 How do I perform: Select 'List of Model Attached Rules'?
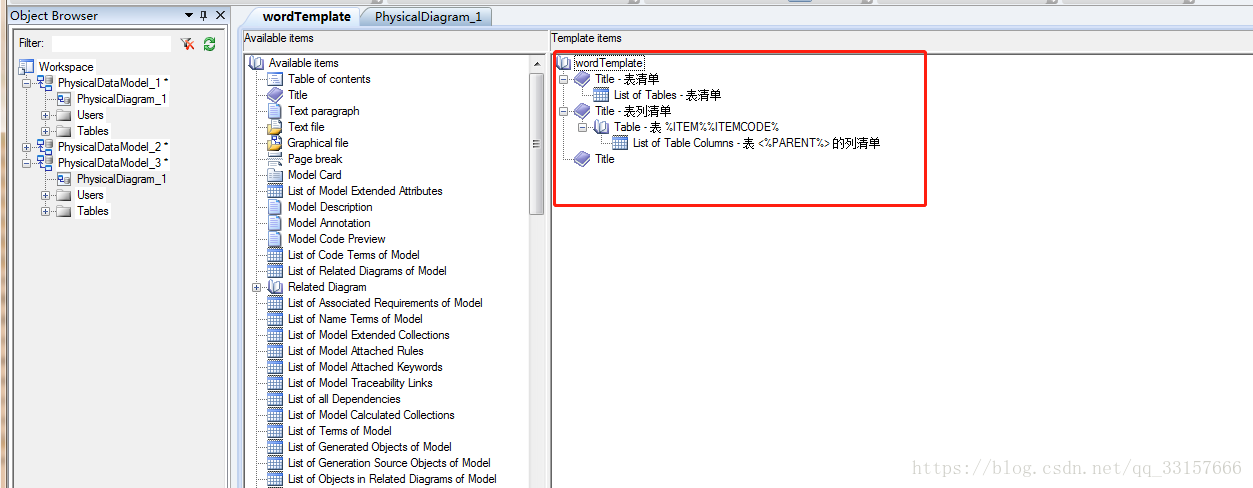[356, 351]
